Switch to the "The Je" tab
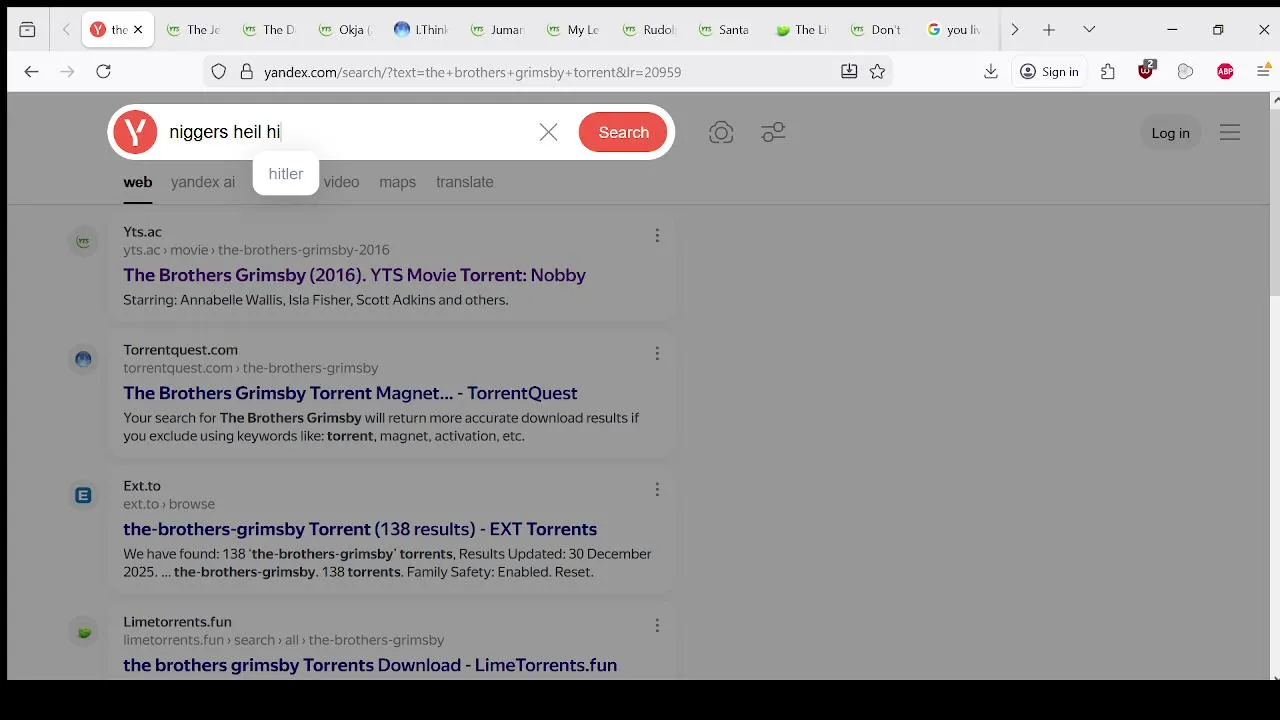Screen dimensions: 1280x720 pyautogui.click(x=194, y=30)
